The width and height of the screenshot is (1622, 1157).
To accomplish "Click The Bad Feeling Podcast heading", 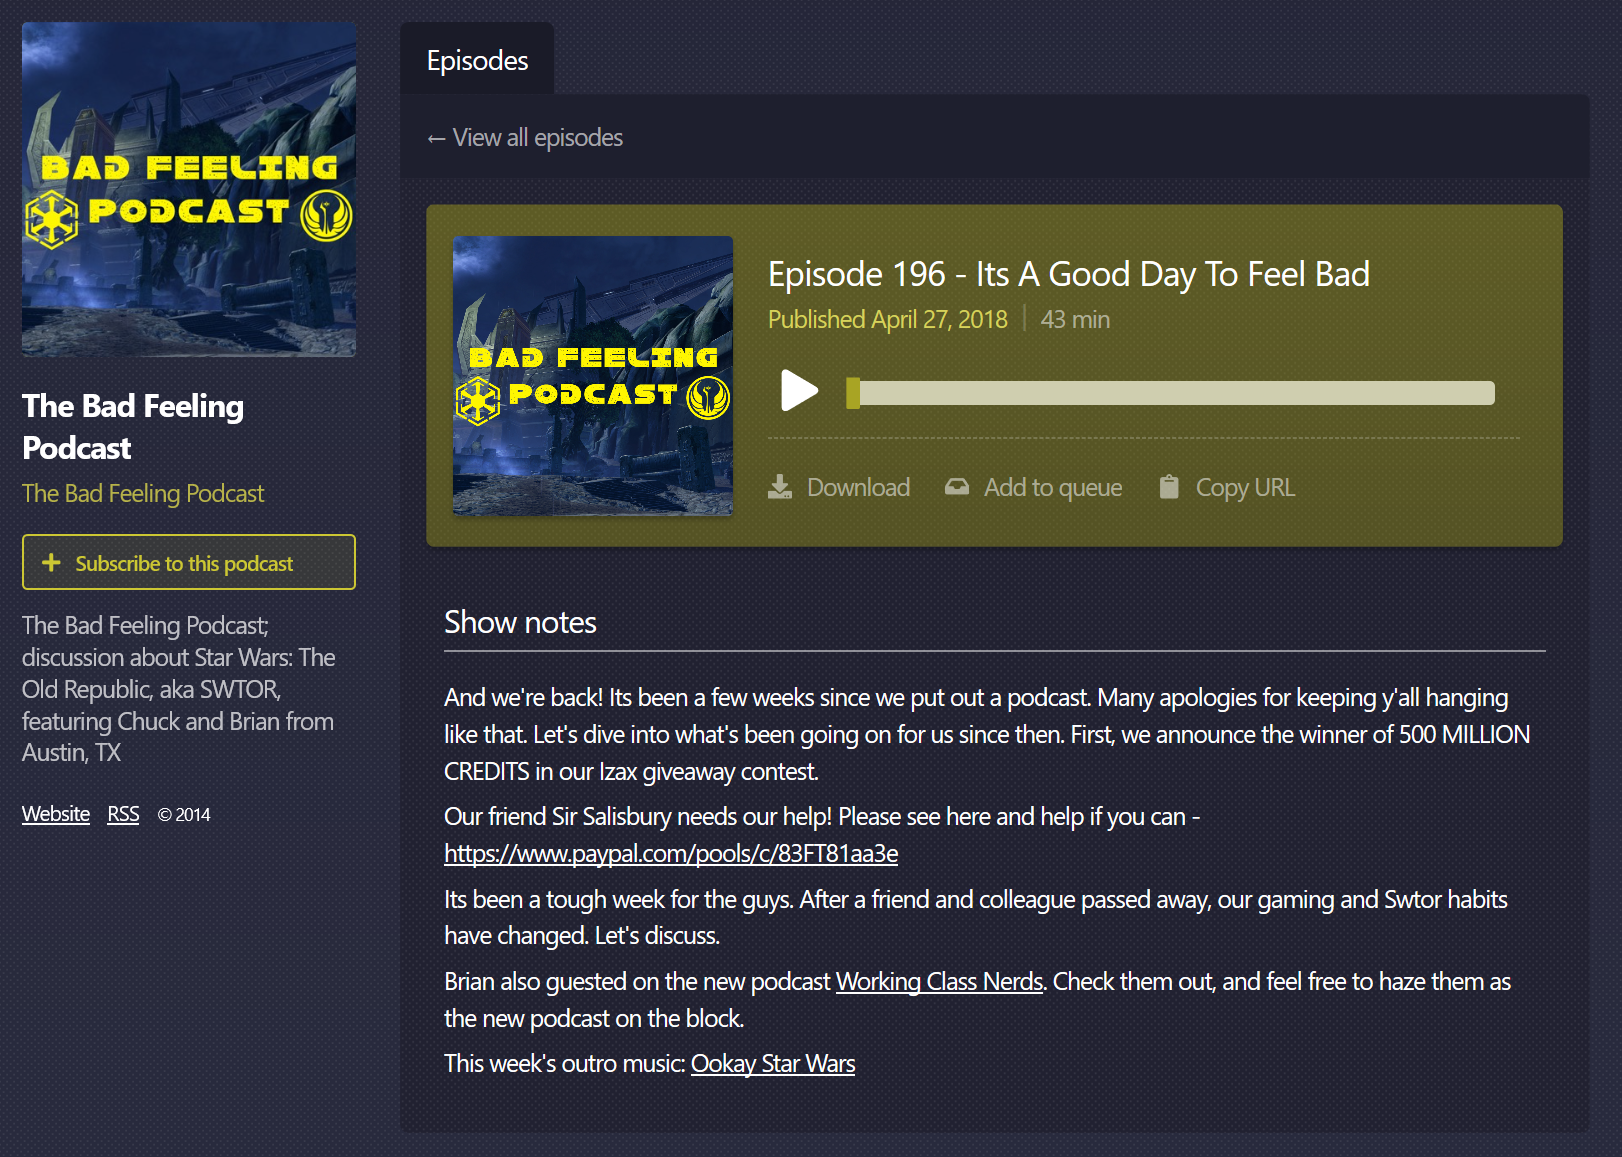I will tap(133, 427).
